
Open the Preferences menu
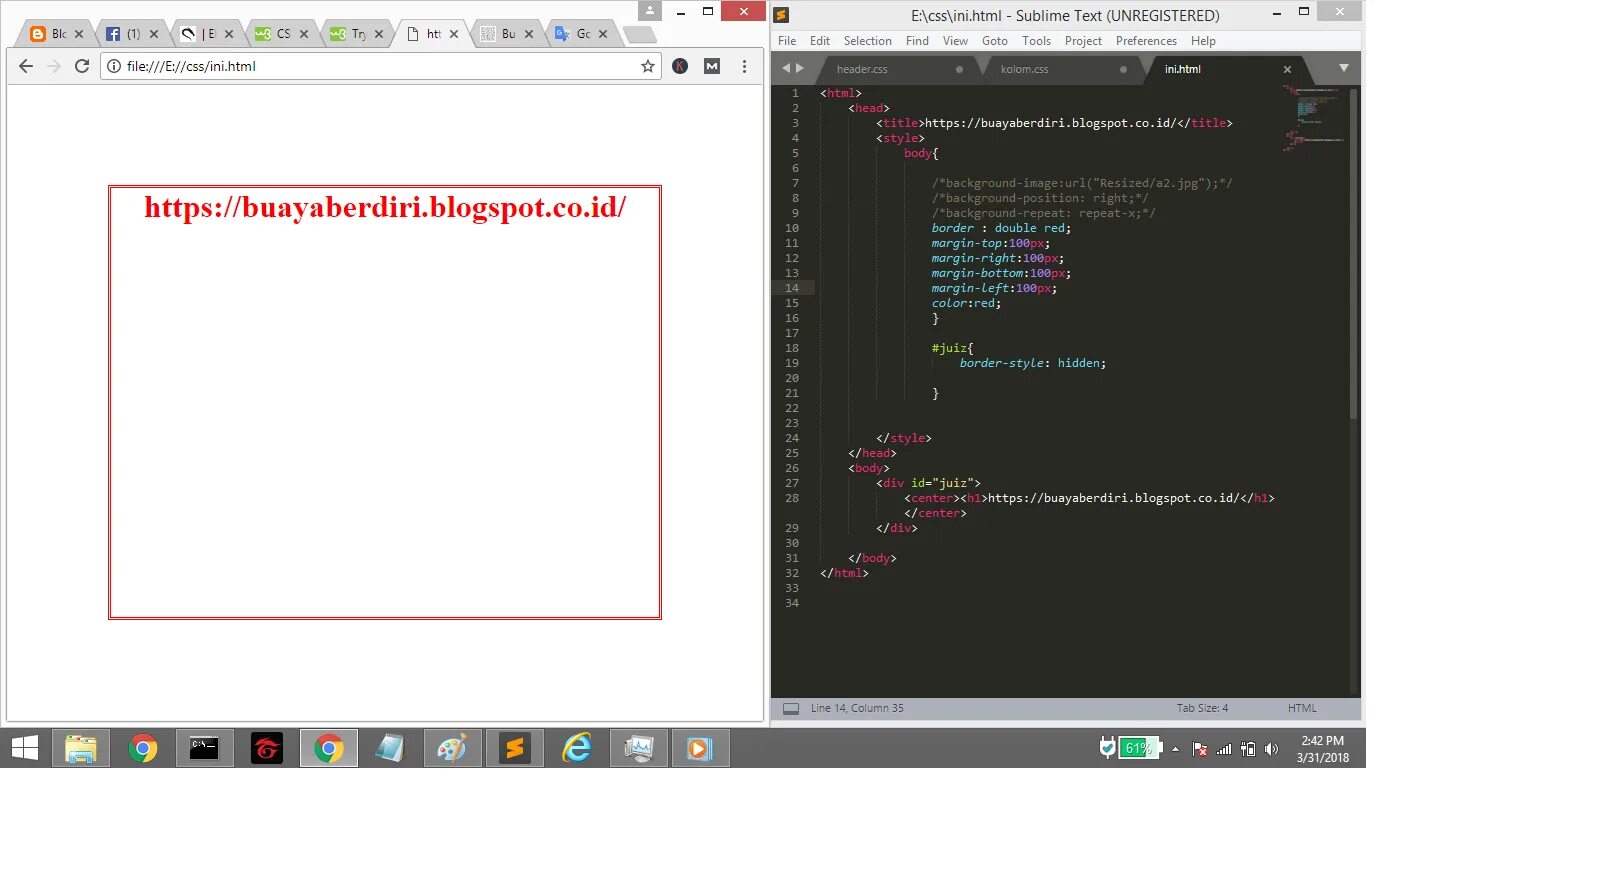point(1146,41)
